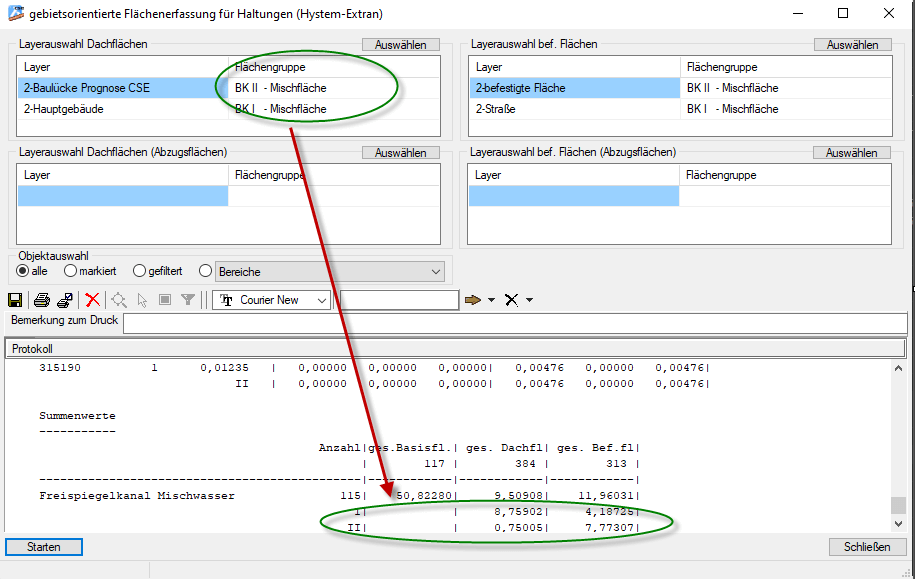
Task: Click the protocol vertical scrollbar down arrow
Action: point(898,523)
